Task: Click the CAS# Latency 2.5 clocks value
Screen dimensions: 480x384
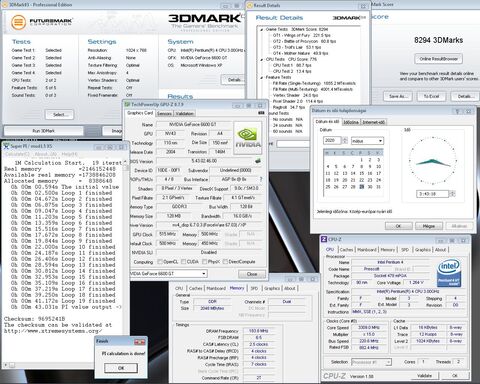Action: point(259,344)
